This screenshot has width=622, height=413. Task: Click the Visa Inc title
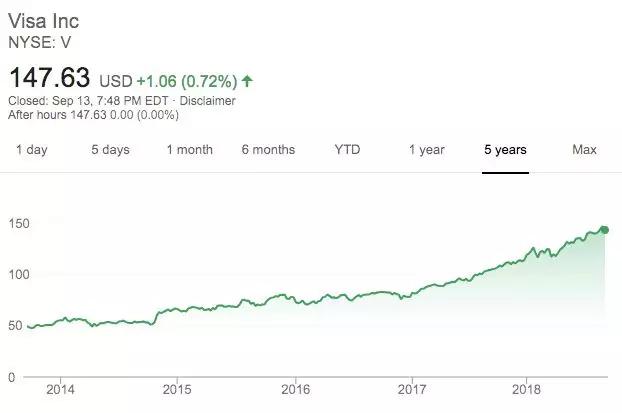coord(44,21)
